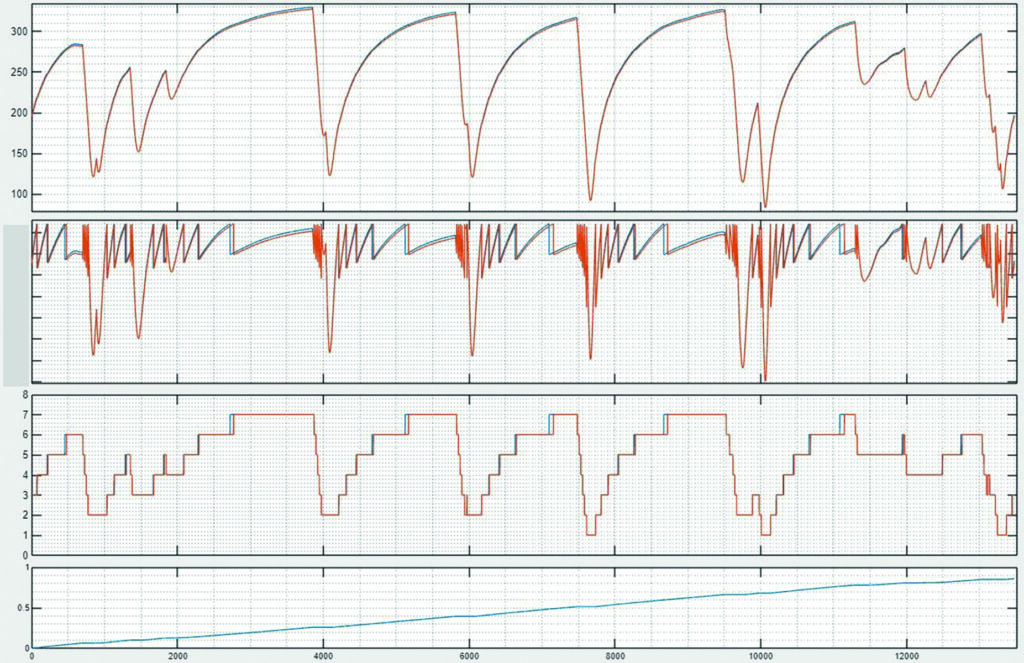The image size is (1024, 663).
Task: Click the gray block covering second plot's axis
Action: [x=16, y=304]
